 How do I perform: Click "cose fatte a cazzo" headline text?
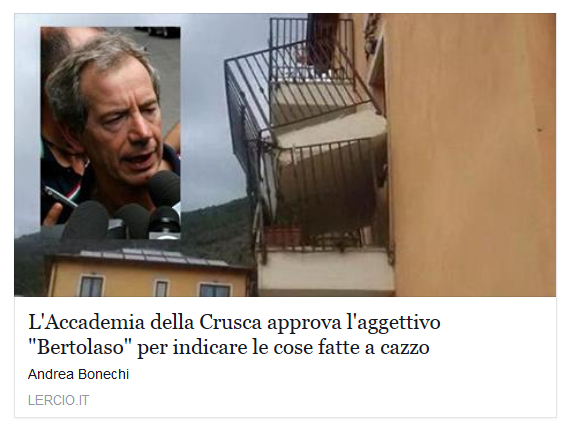click(351, 348)
